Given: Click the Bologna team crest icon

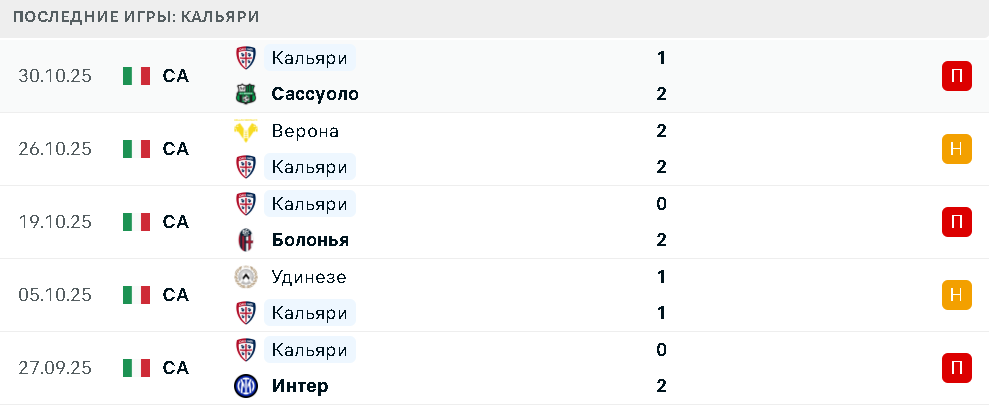Looking at the screenshot, I should coord(244,240).
